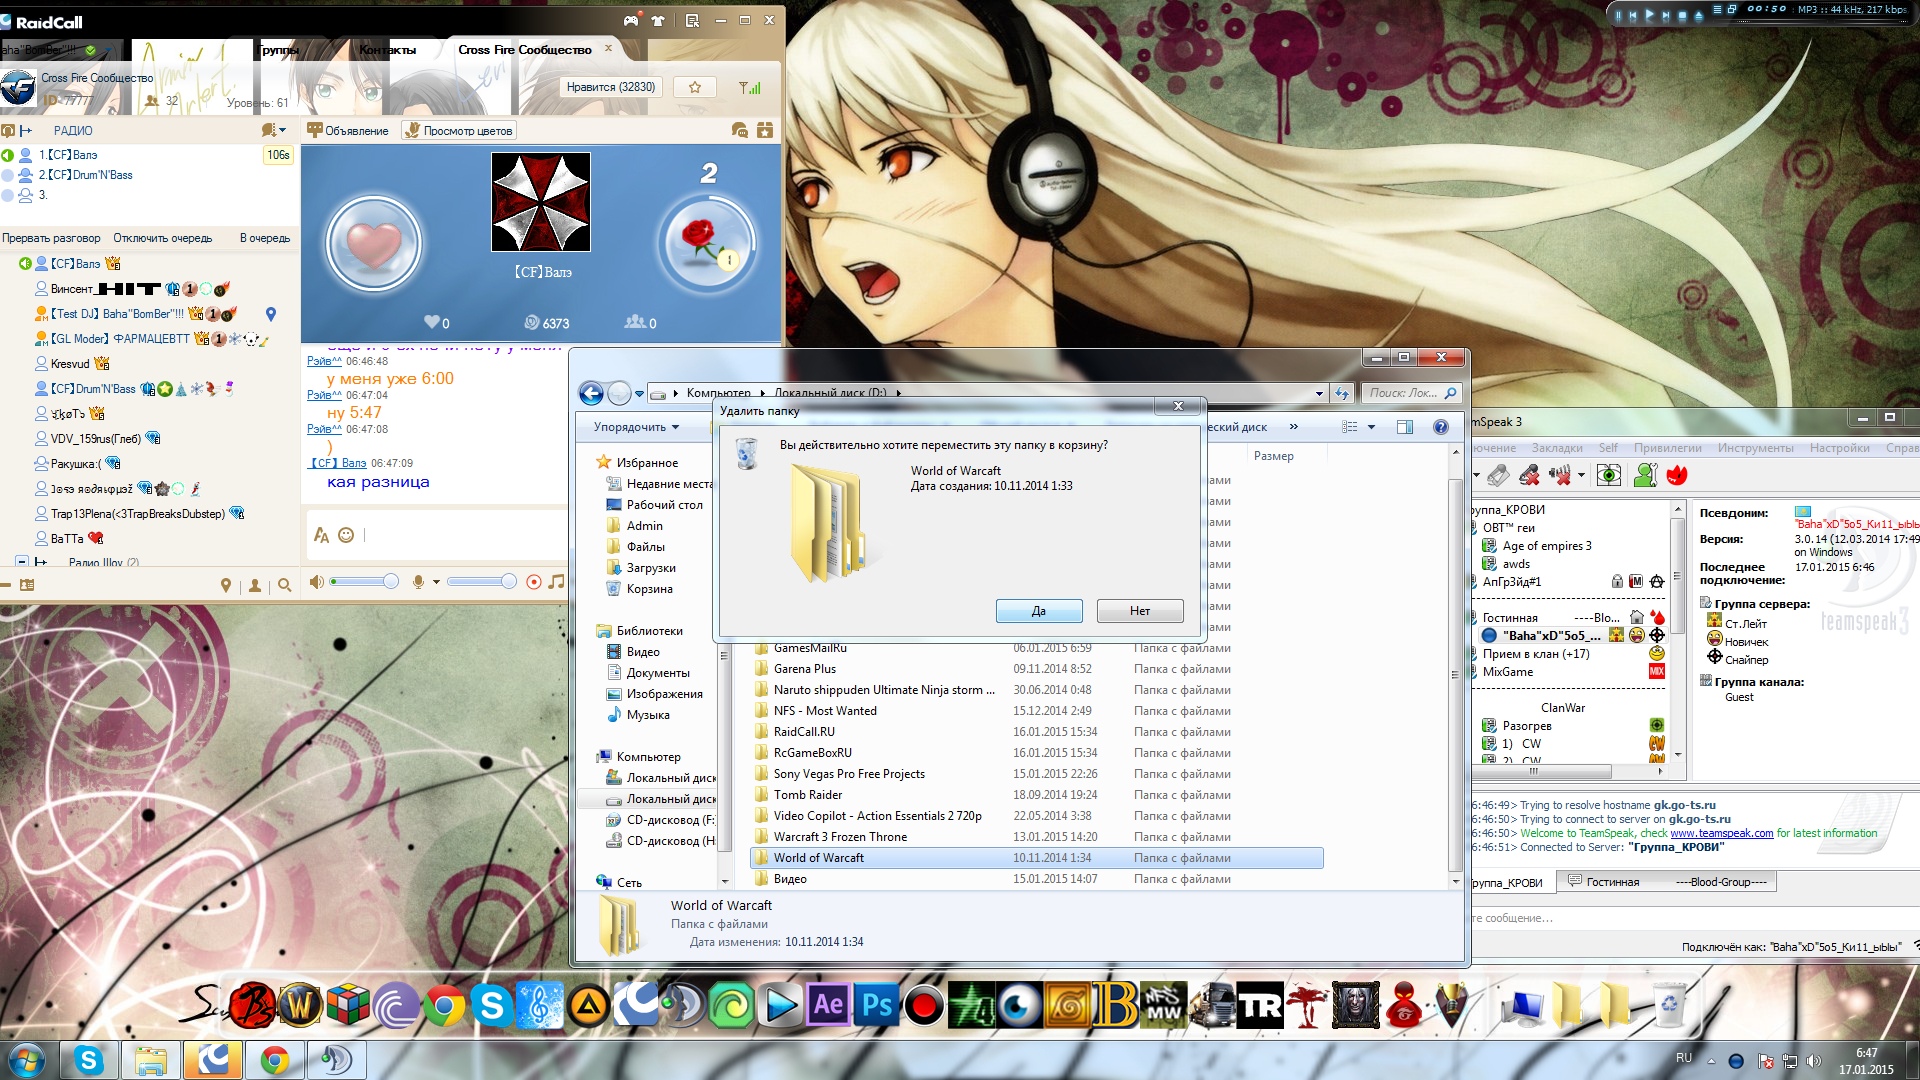Click Прервать разговор in RaidCall queue
The width and height of the screenshot is (1920, 1080).
point(51,238)
